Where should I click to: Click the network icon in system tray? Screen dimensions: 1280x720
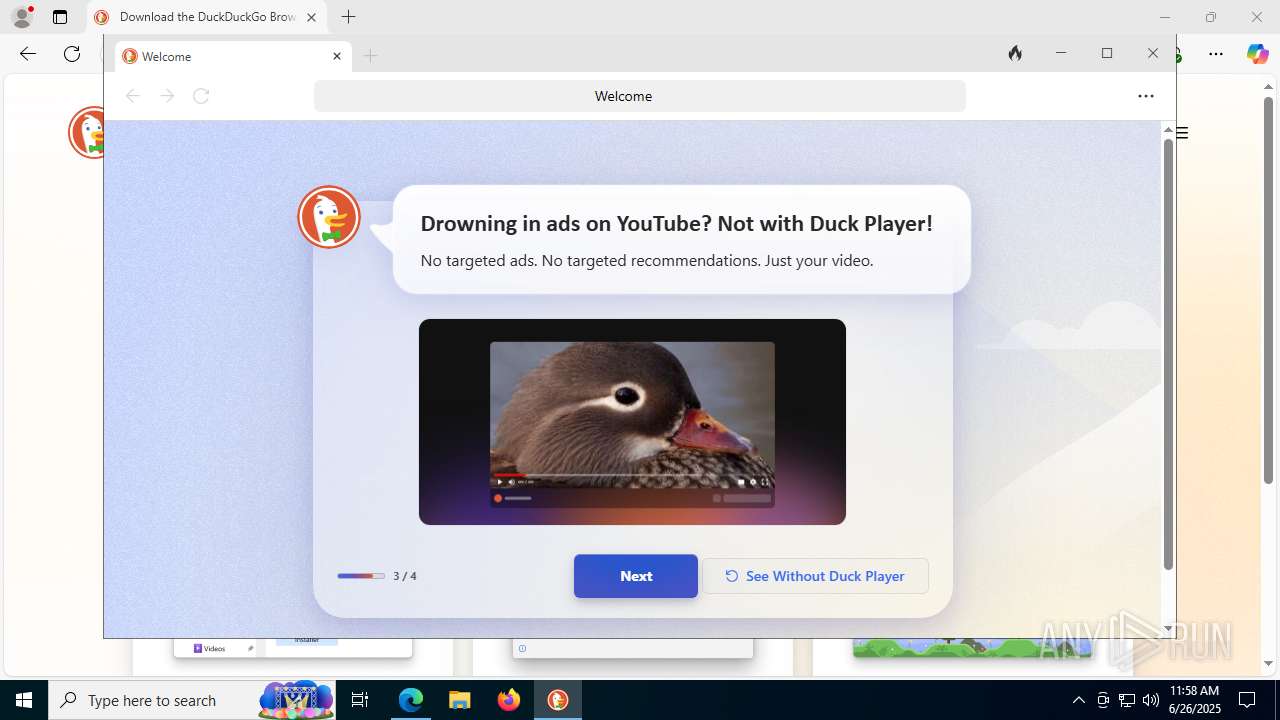coord(1127,700)
